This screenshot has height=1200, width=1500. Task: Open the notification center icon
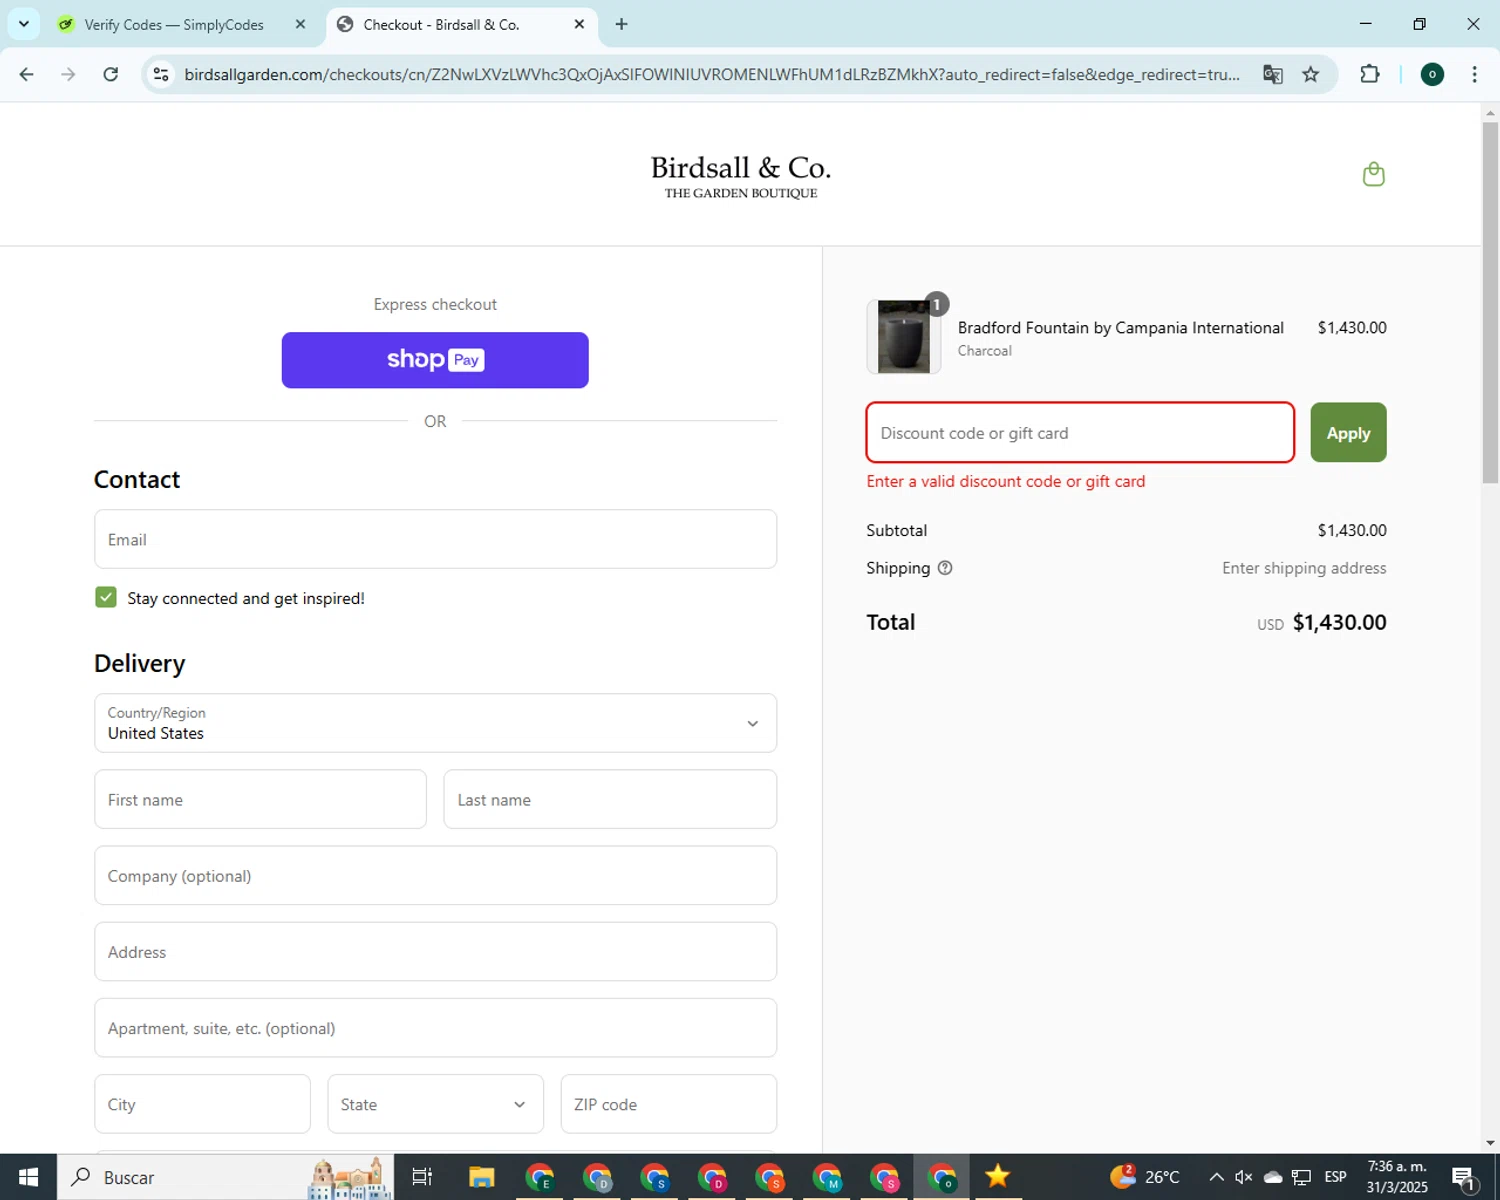[x=1465, y=1177]
